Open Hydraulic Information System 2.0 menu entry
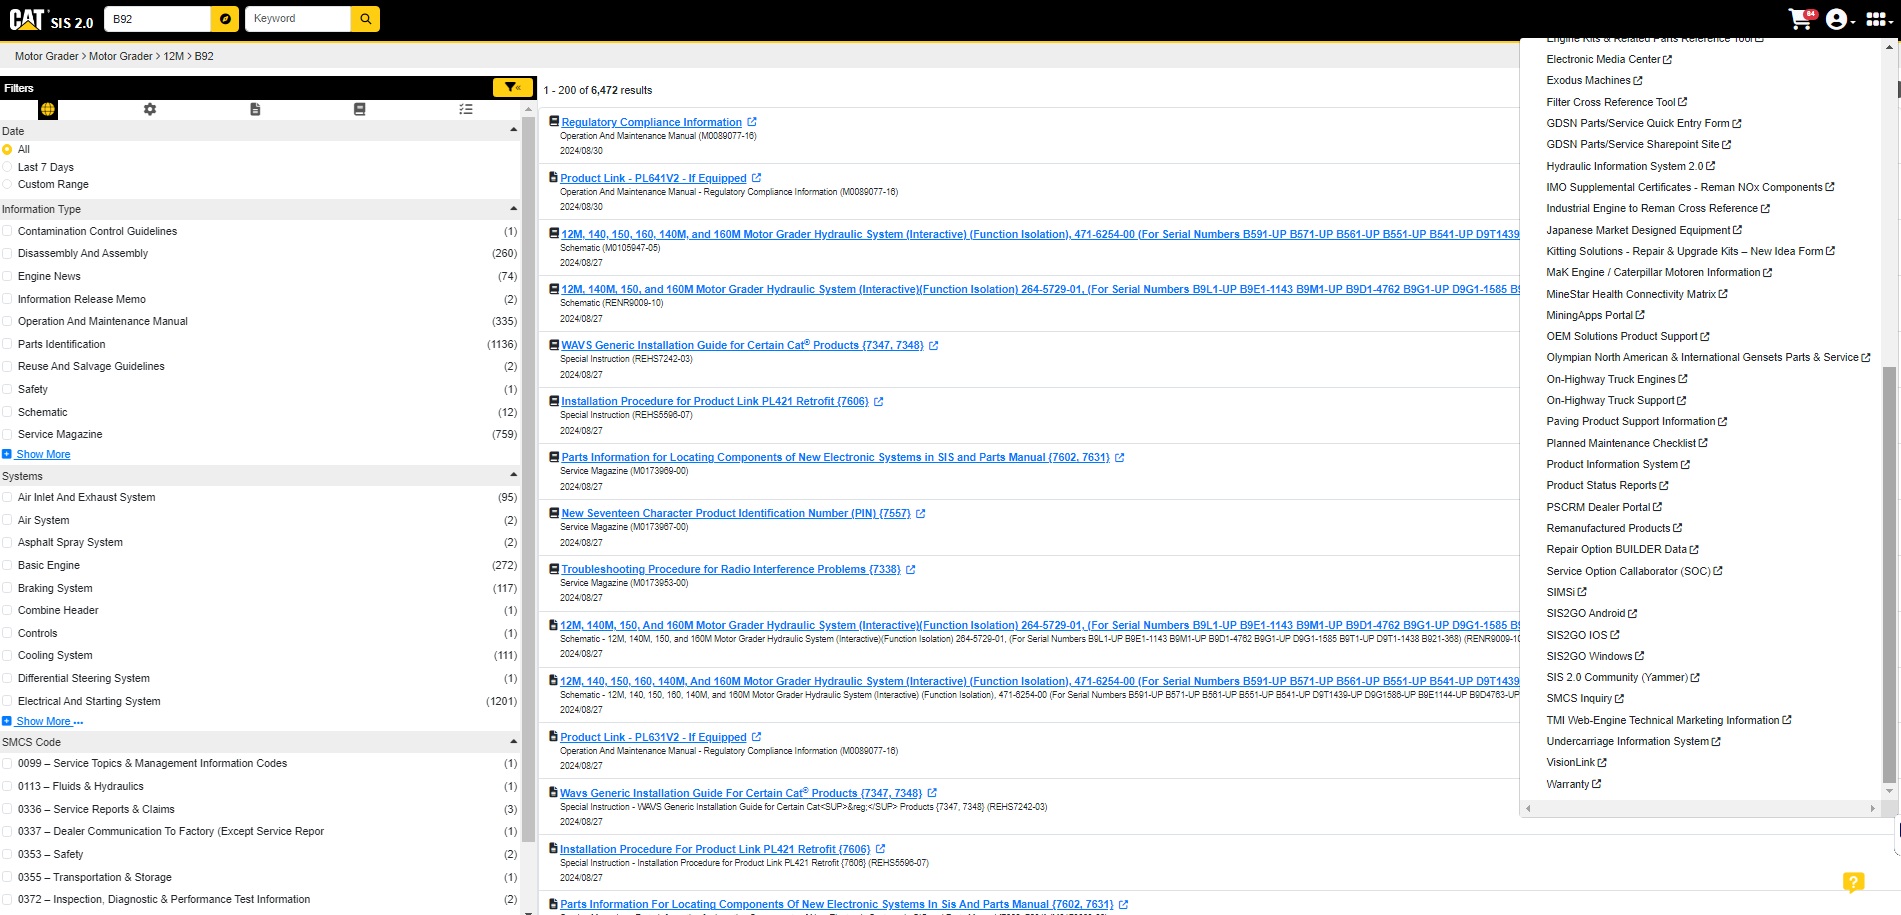This screenshot has width=1901, height=915. pyautogui.click(x=1624, y=166)
